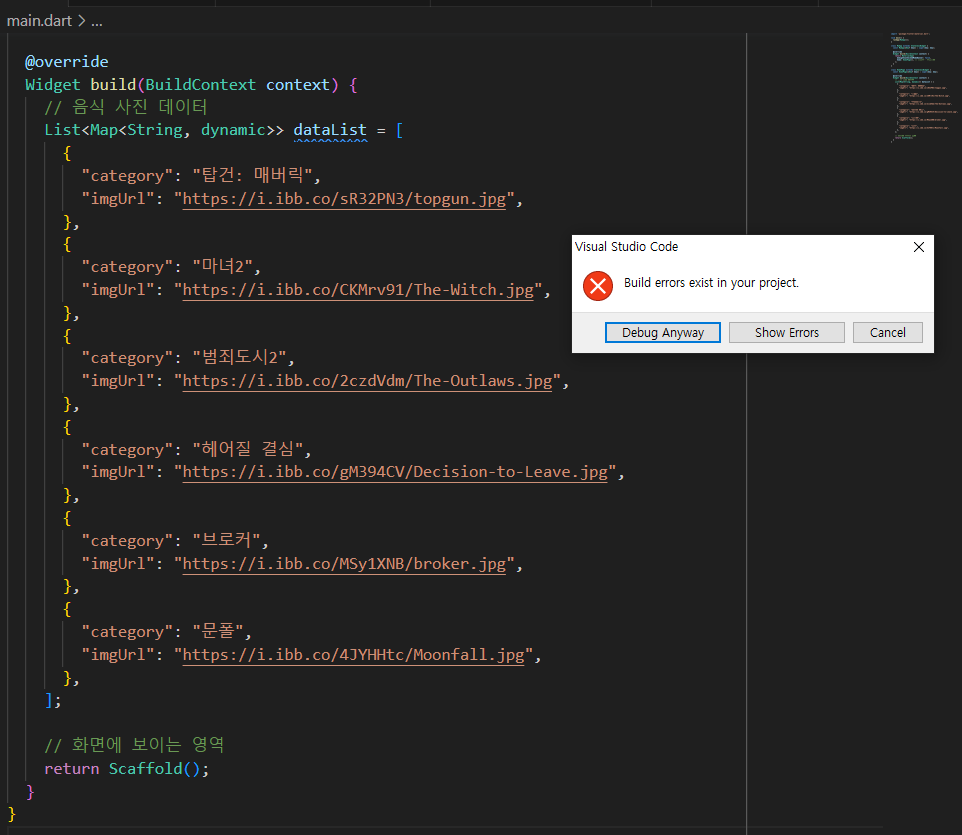Click the closing "];" of dataList

(x=53, y=700)
